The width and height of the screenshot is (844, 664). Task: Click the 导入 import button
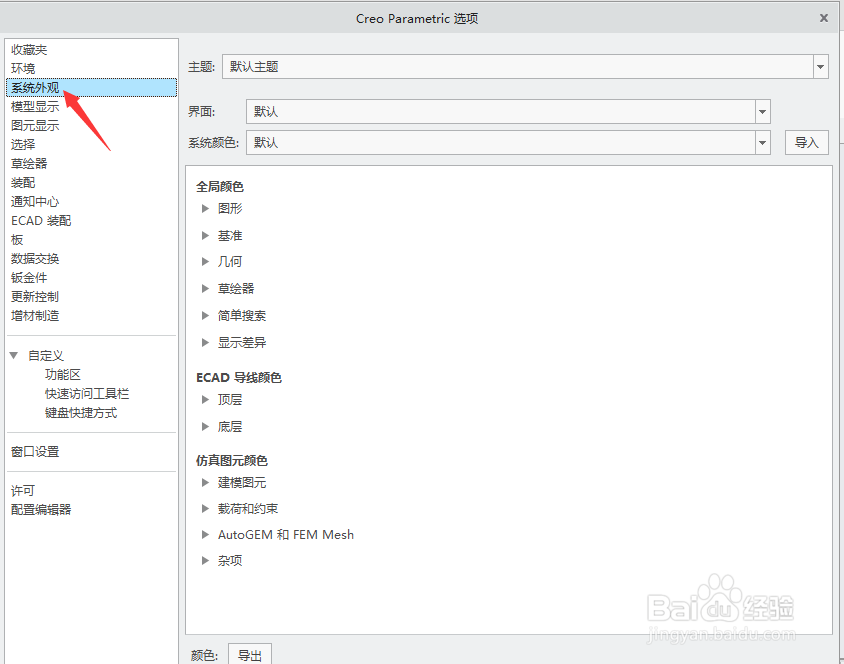(x=806, y=143)
